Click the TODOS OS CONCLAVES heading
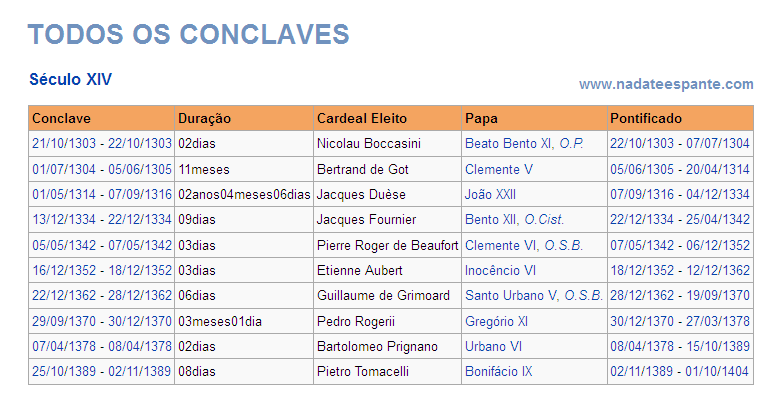778x405 pixels. [189, 34]
